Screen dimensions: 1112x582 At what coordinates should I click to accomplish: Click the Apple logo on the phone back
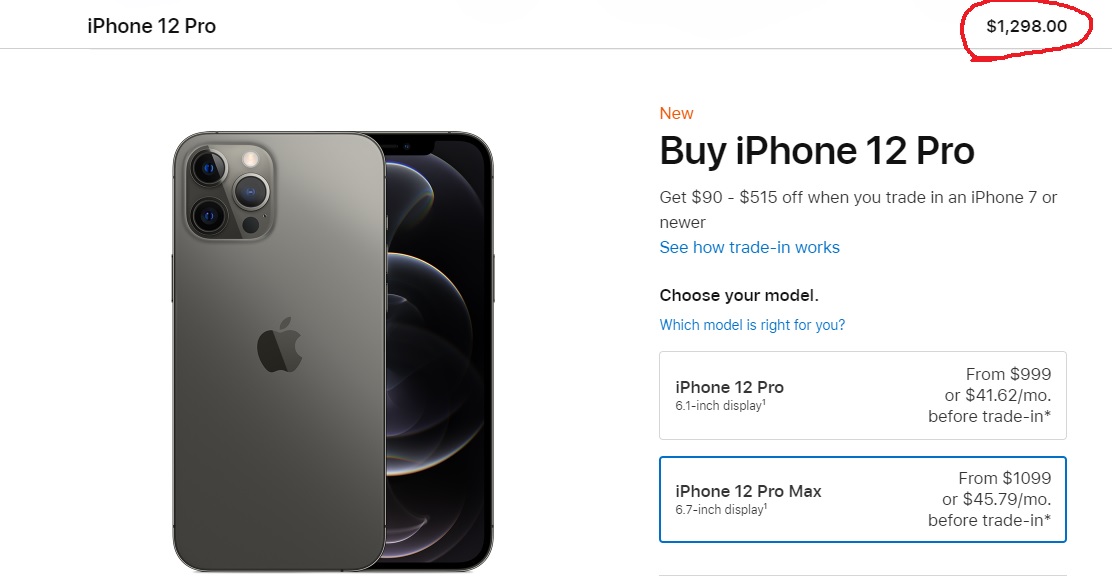(279, 345)
